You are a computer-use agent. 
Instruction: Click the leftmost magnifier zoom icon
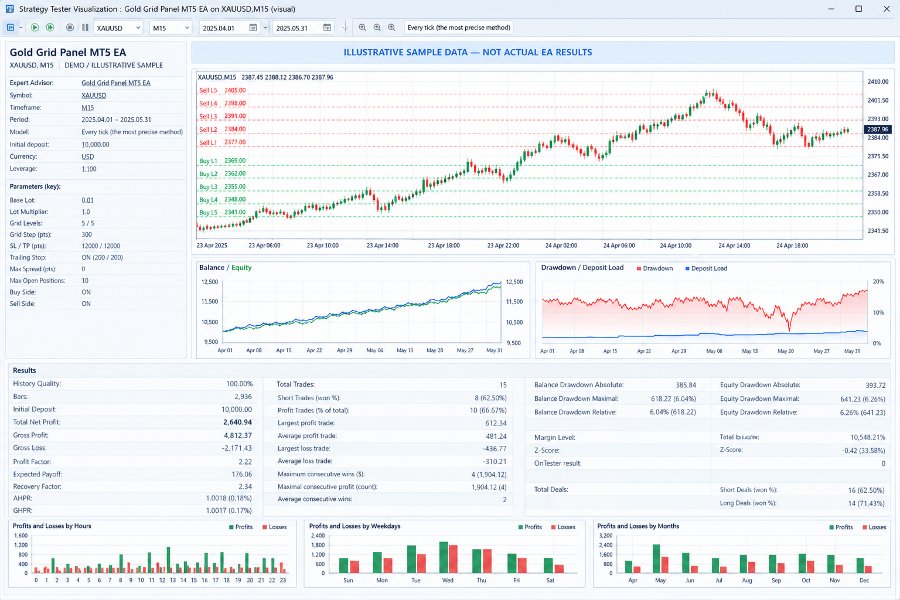[x=363, y=28]
